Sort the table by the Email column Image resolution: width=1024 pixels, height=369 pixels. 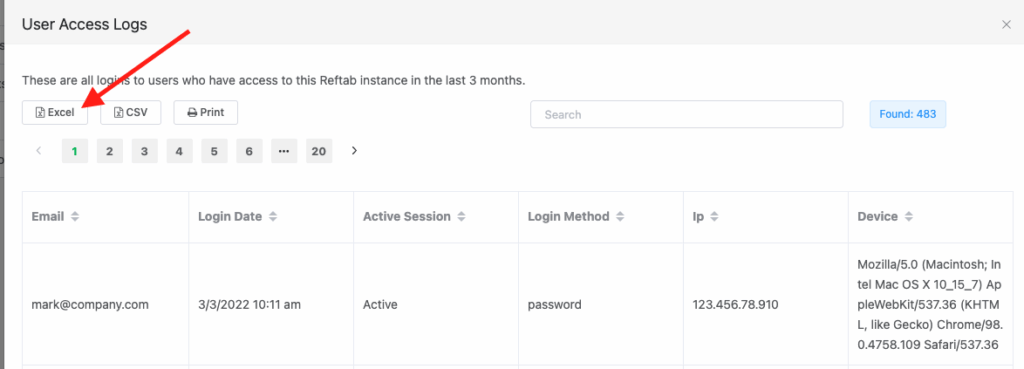pyautogui.click(x=75, y=217)
